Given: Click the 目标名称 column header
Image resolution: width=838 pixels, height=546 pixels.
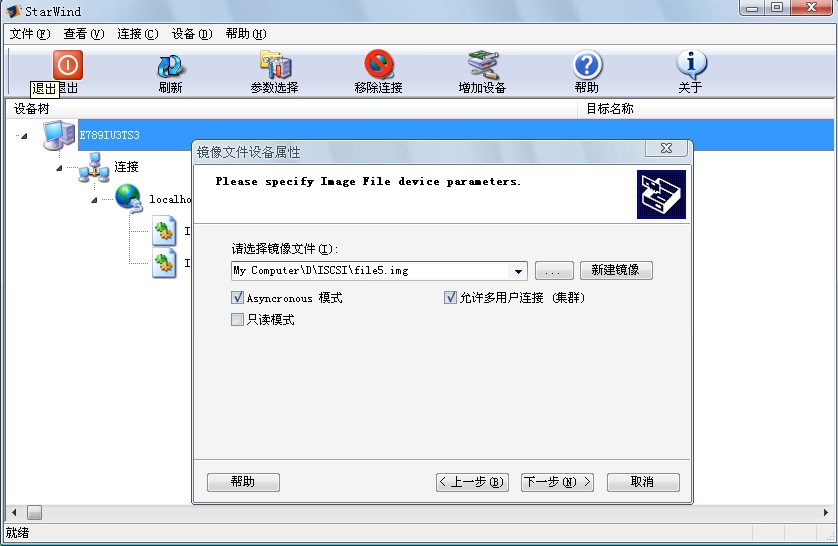Looking at the screenshot, I should tap(705, 109).
